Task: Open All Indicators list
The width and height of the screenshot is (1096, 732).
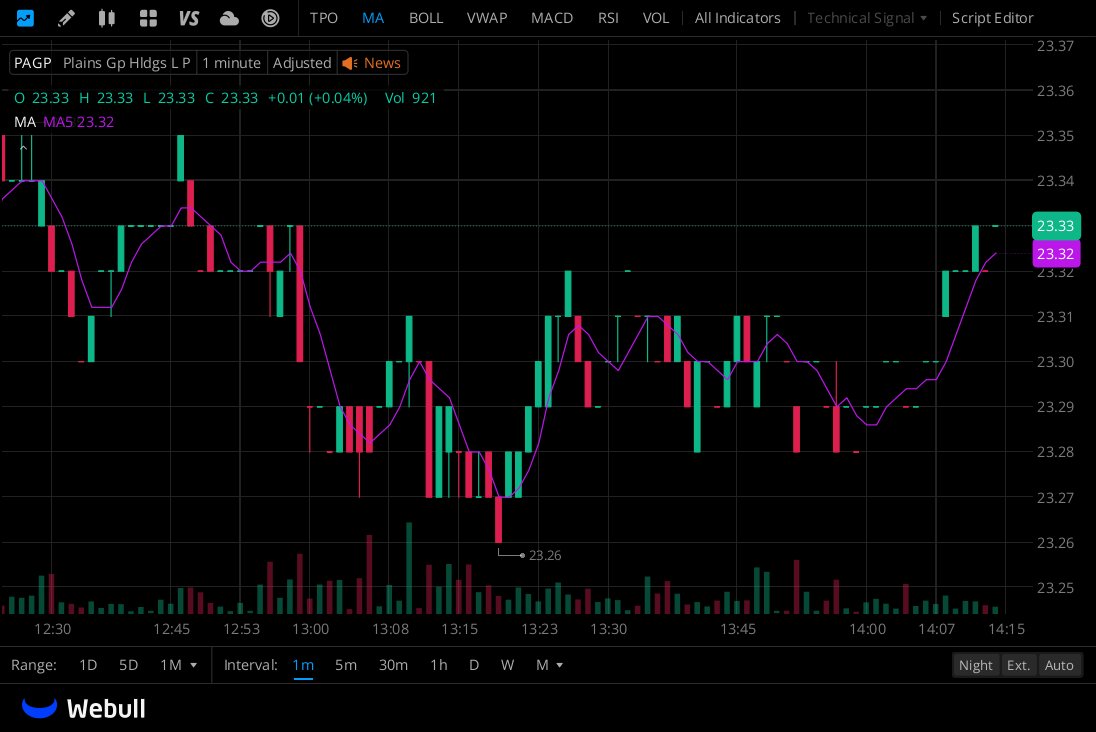Action: click(x=737, y=18)
